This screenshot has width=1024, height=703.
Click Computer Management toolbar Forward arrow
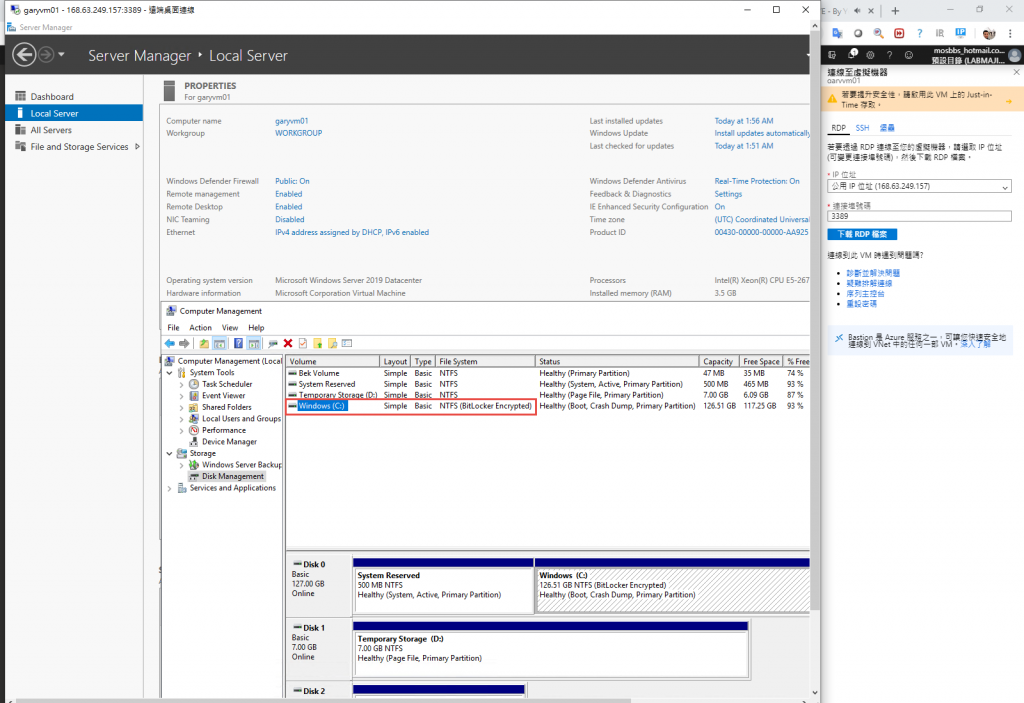coord(185,343)
